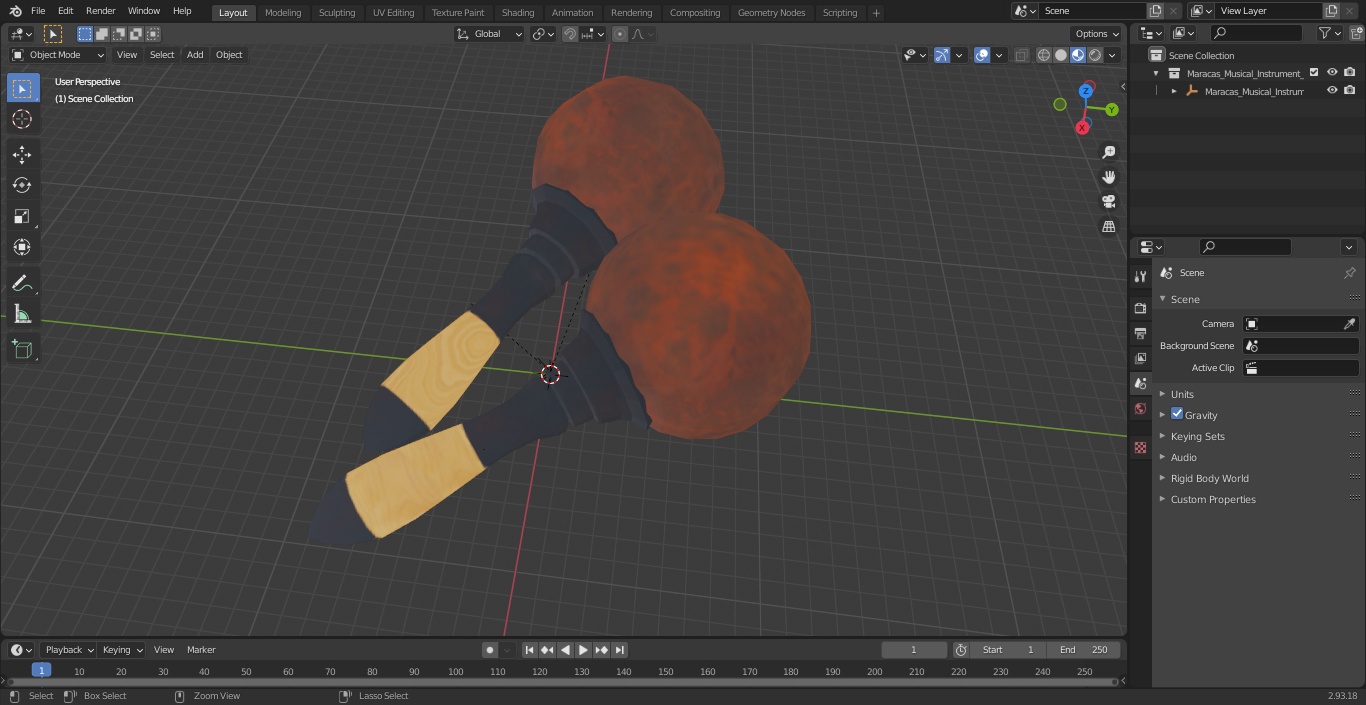The height and width of the screenshot is (705, 1366).
Task: Activate the Rotate tool
Action: (x=22, y=185)
